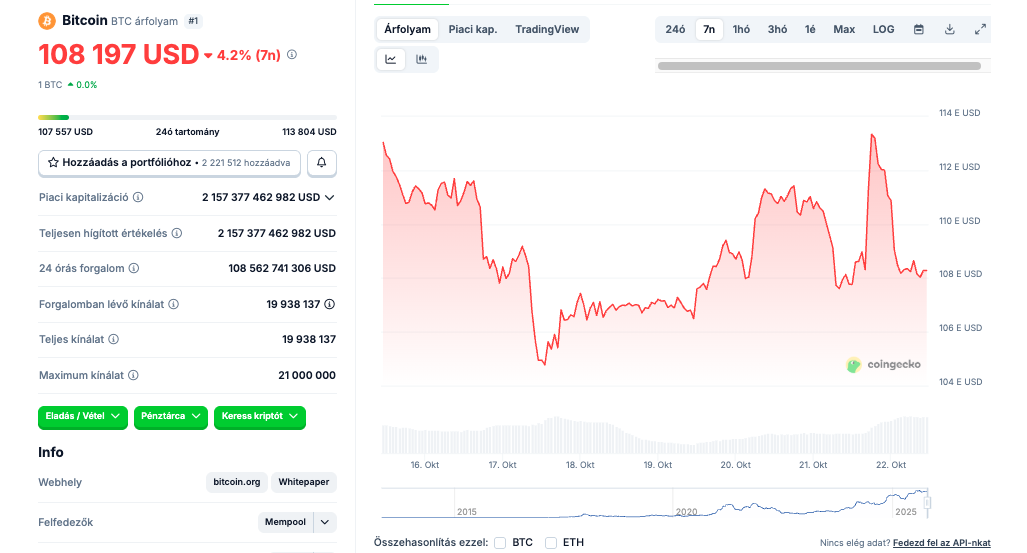Open the Whitepaper link
This screenshot has width=1027, height=553.
pos(304,482)
